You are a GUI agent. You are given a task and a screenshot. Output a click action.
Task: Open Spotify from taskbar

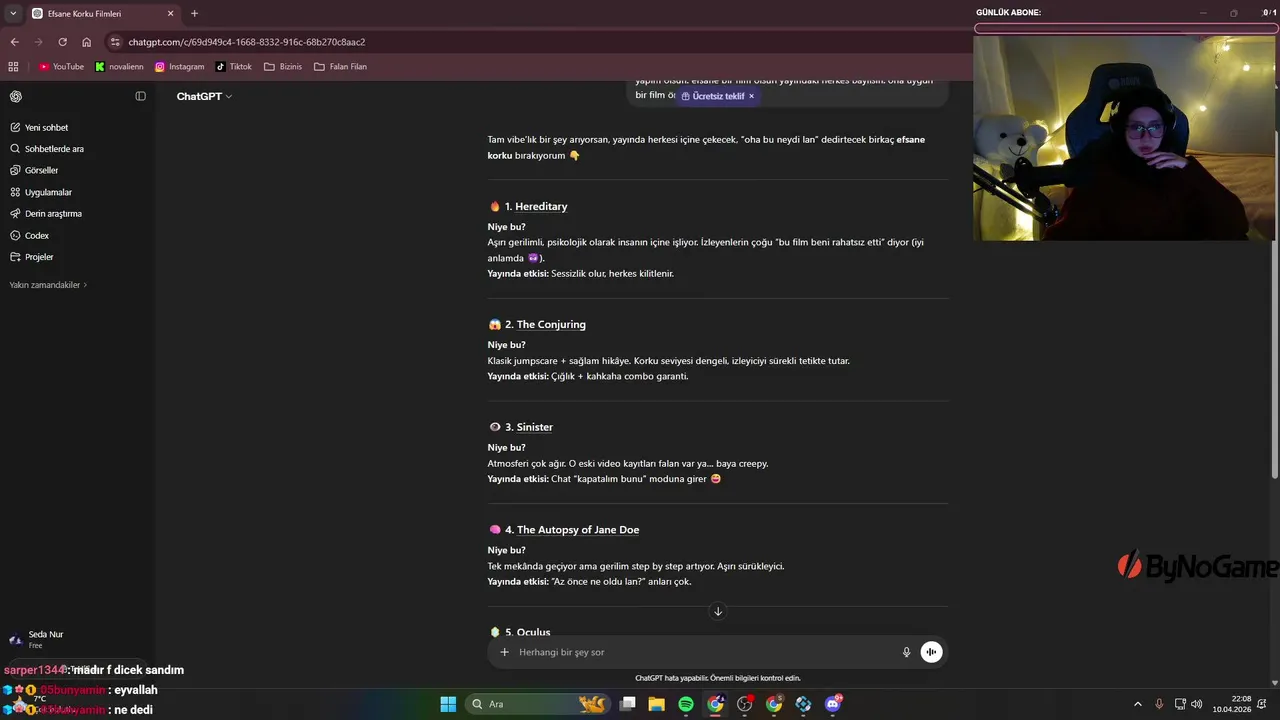pos(686,704)
